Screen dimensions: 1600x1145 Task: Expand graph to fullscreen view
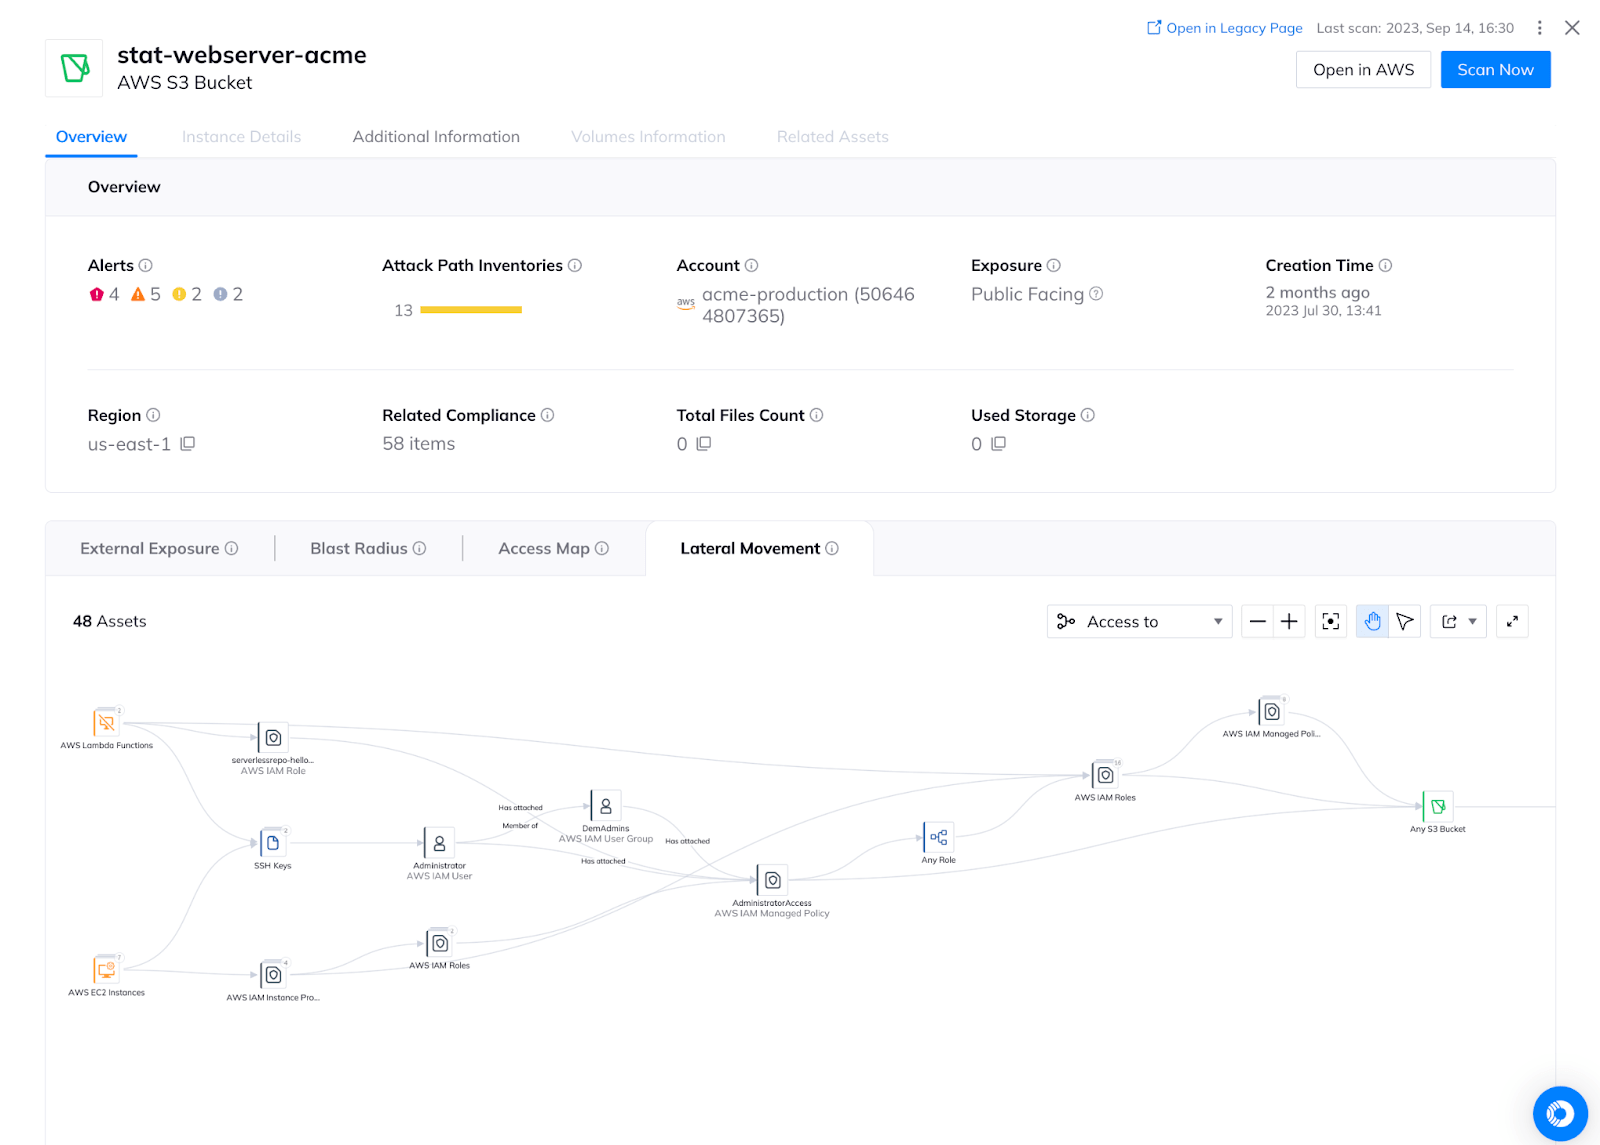coord(1512,622)
